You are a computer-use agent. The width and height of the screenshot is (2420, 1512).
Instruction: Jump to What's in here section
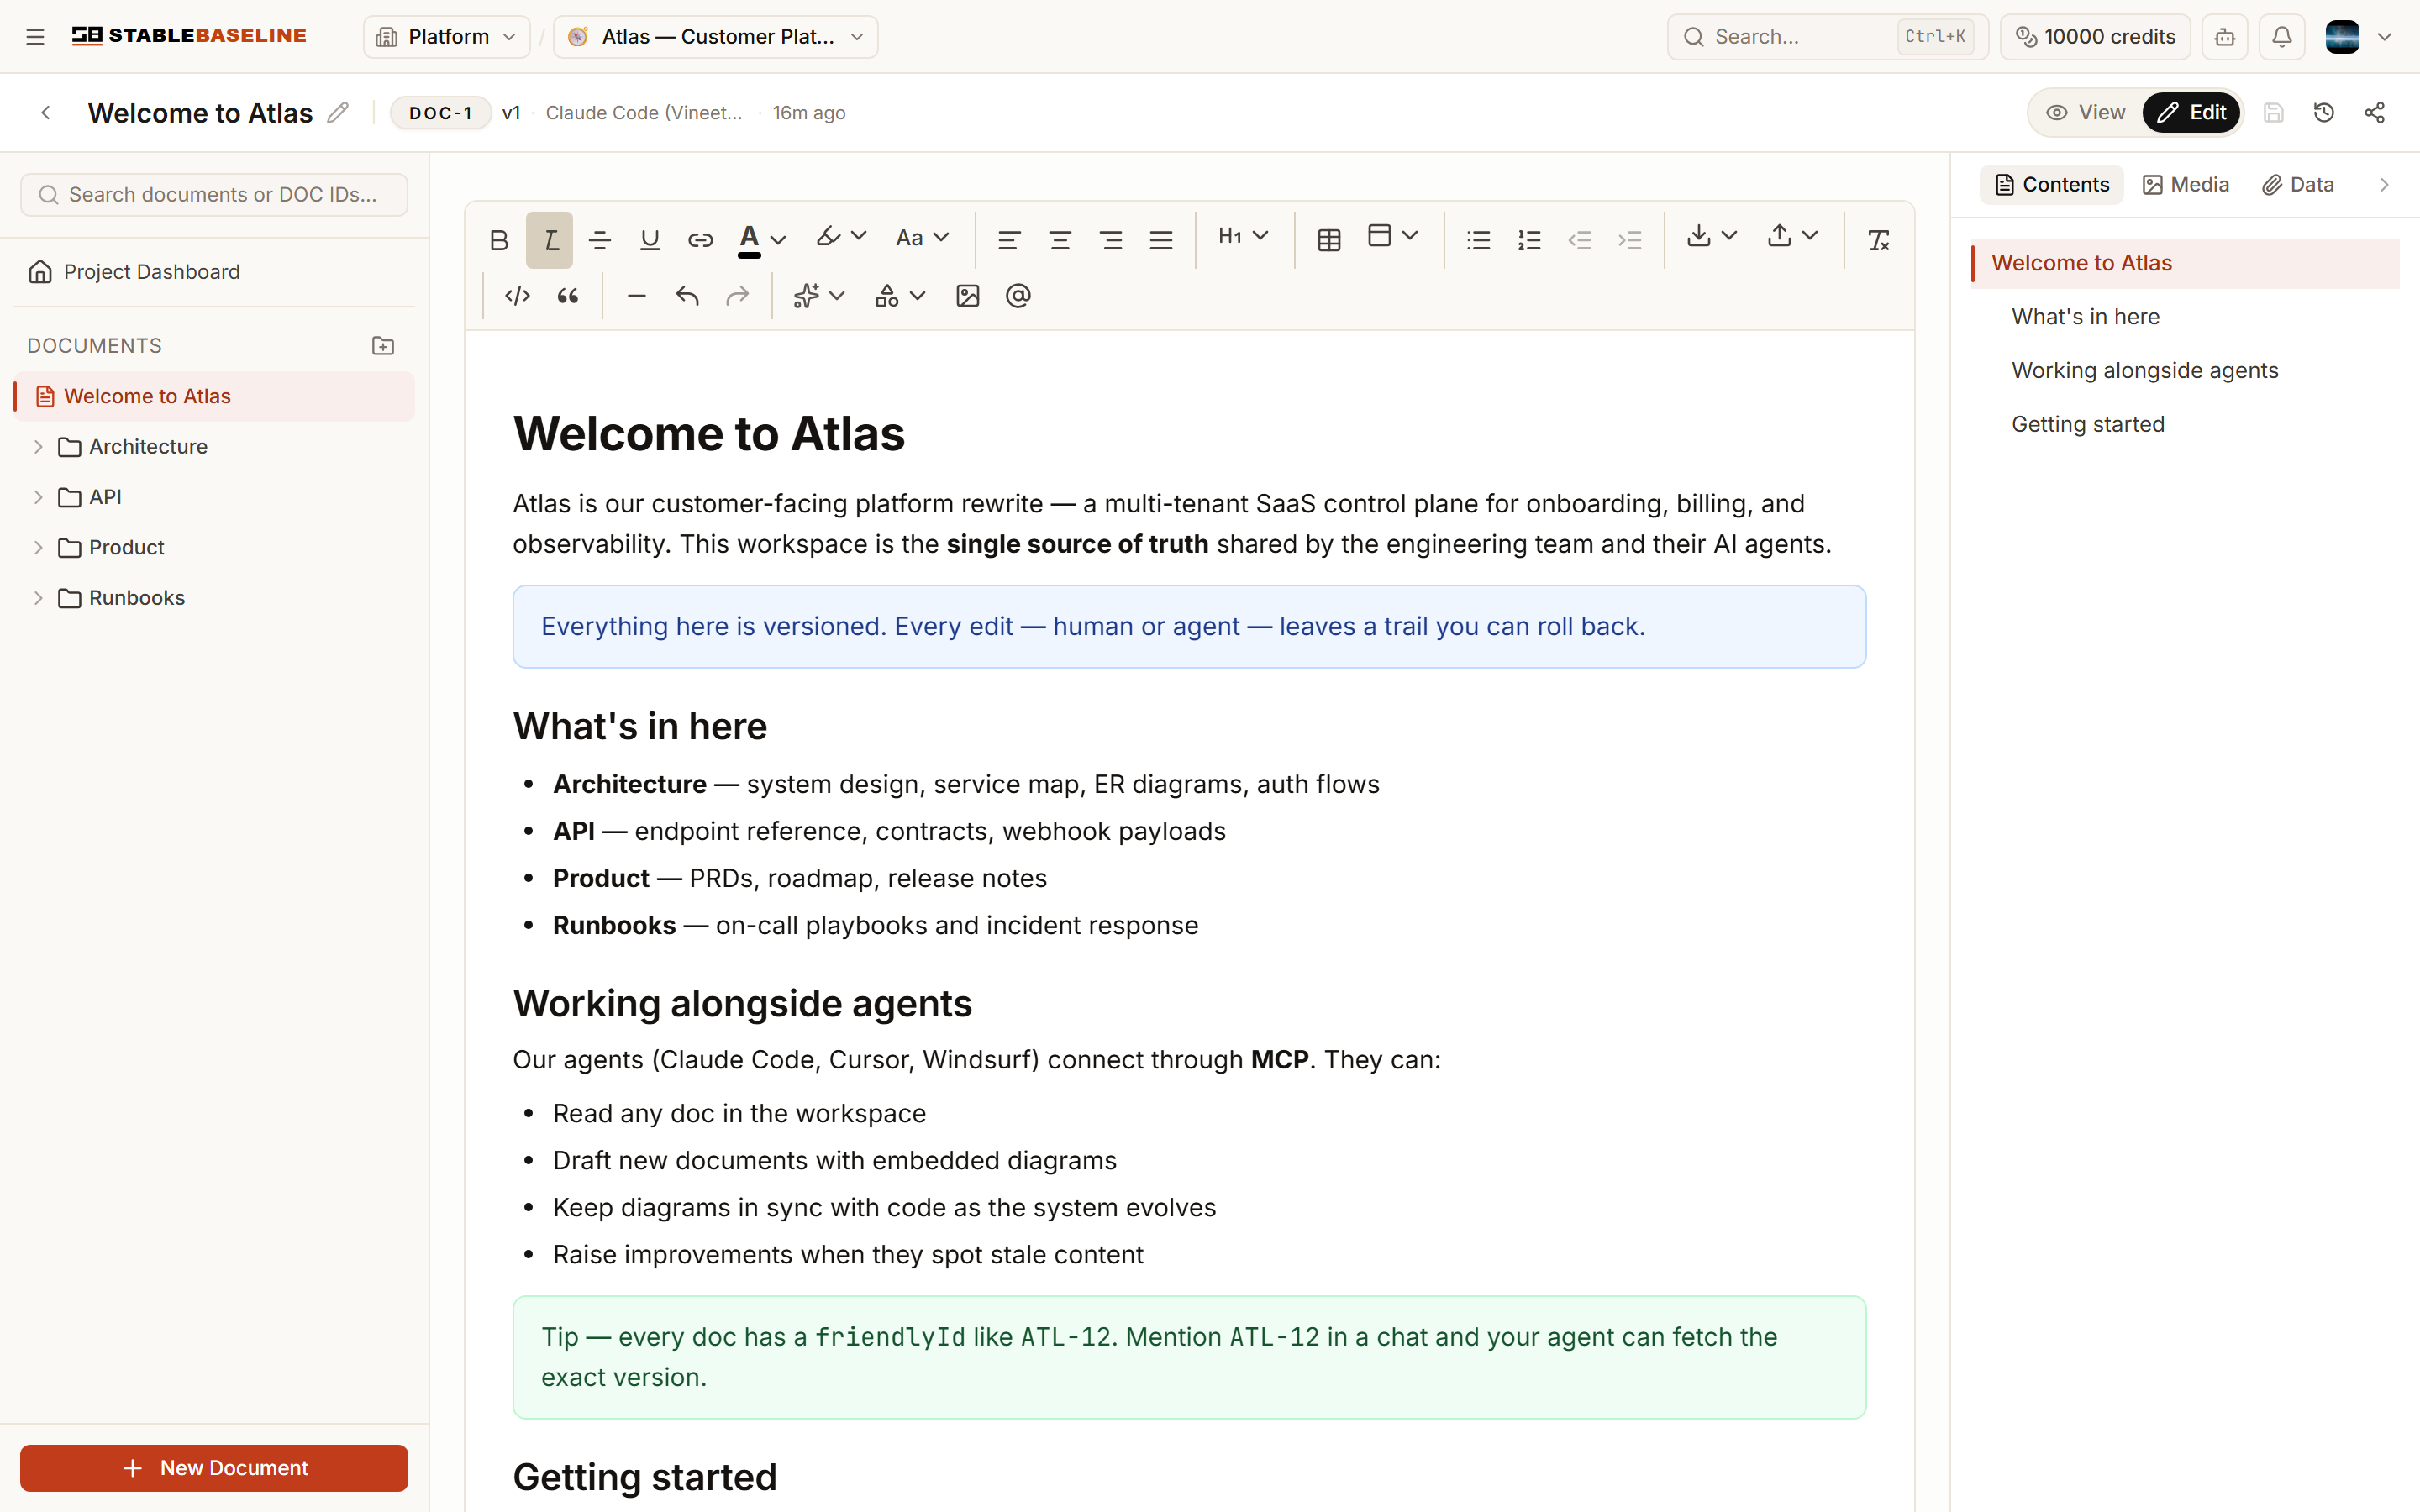point(2085,317)
